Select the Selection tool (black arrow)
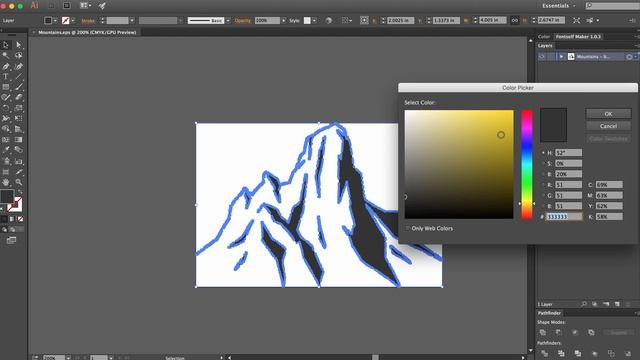The height and width of the screenshot is (360, 640). tap(6, 45)
